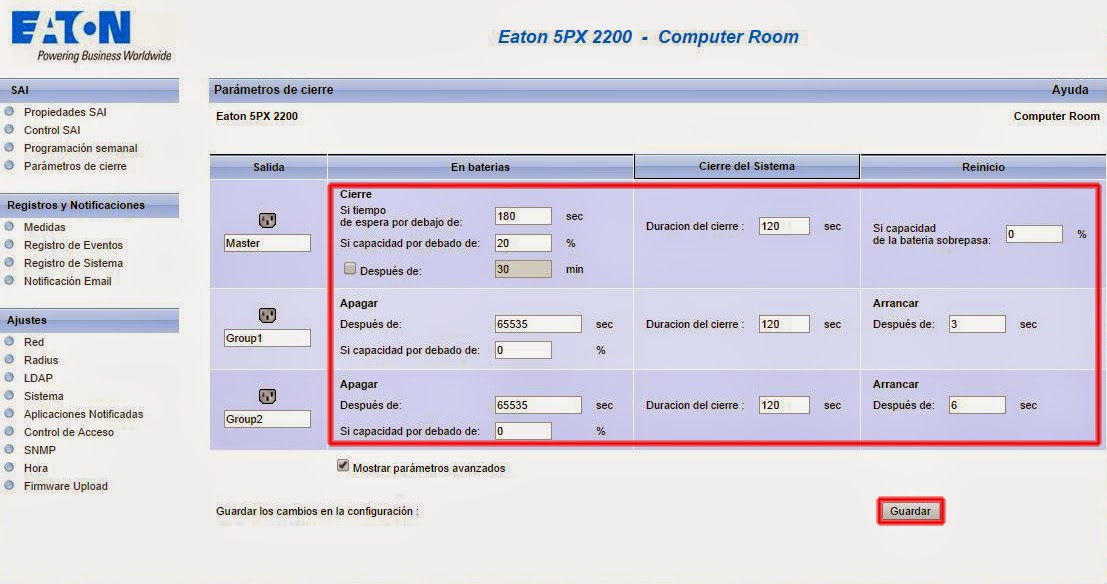Open the Ayuda link

tap(1070, 89)
